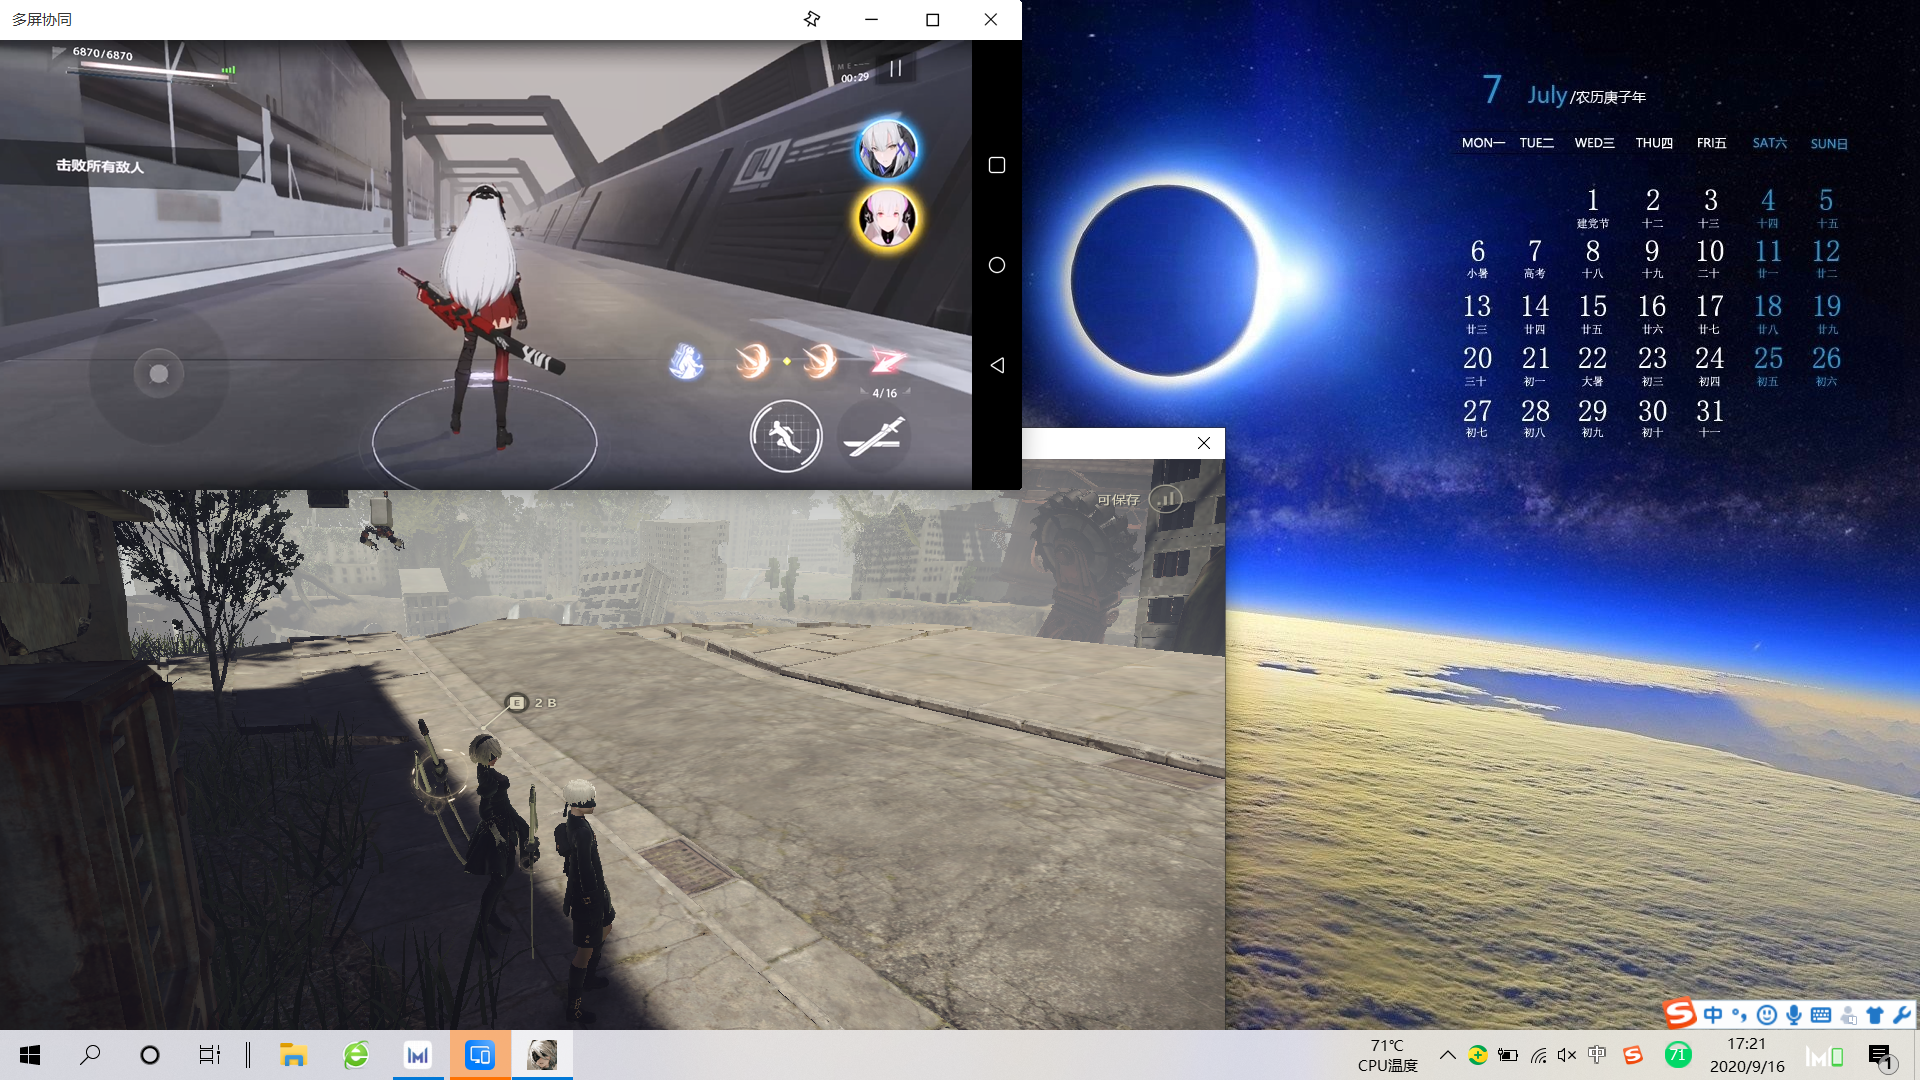The image size is (1920, 1080).
Task: Open Wi-Fi network tray icon
Action: (1538, 1055)
